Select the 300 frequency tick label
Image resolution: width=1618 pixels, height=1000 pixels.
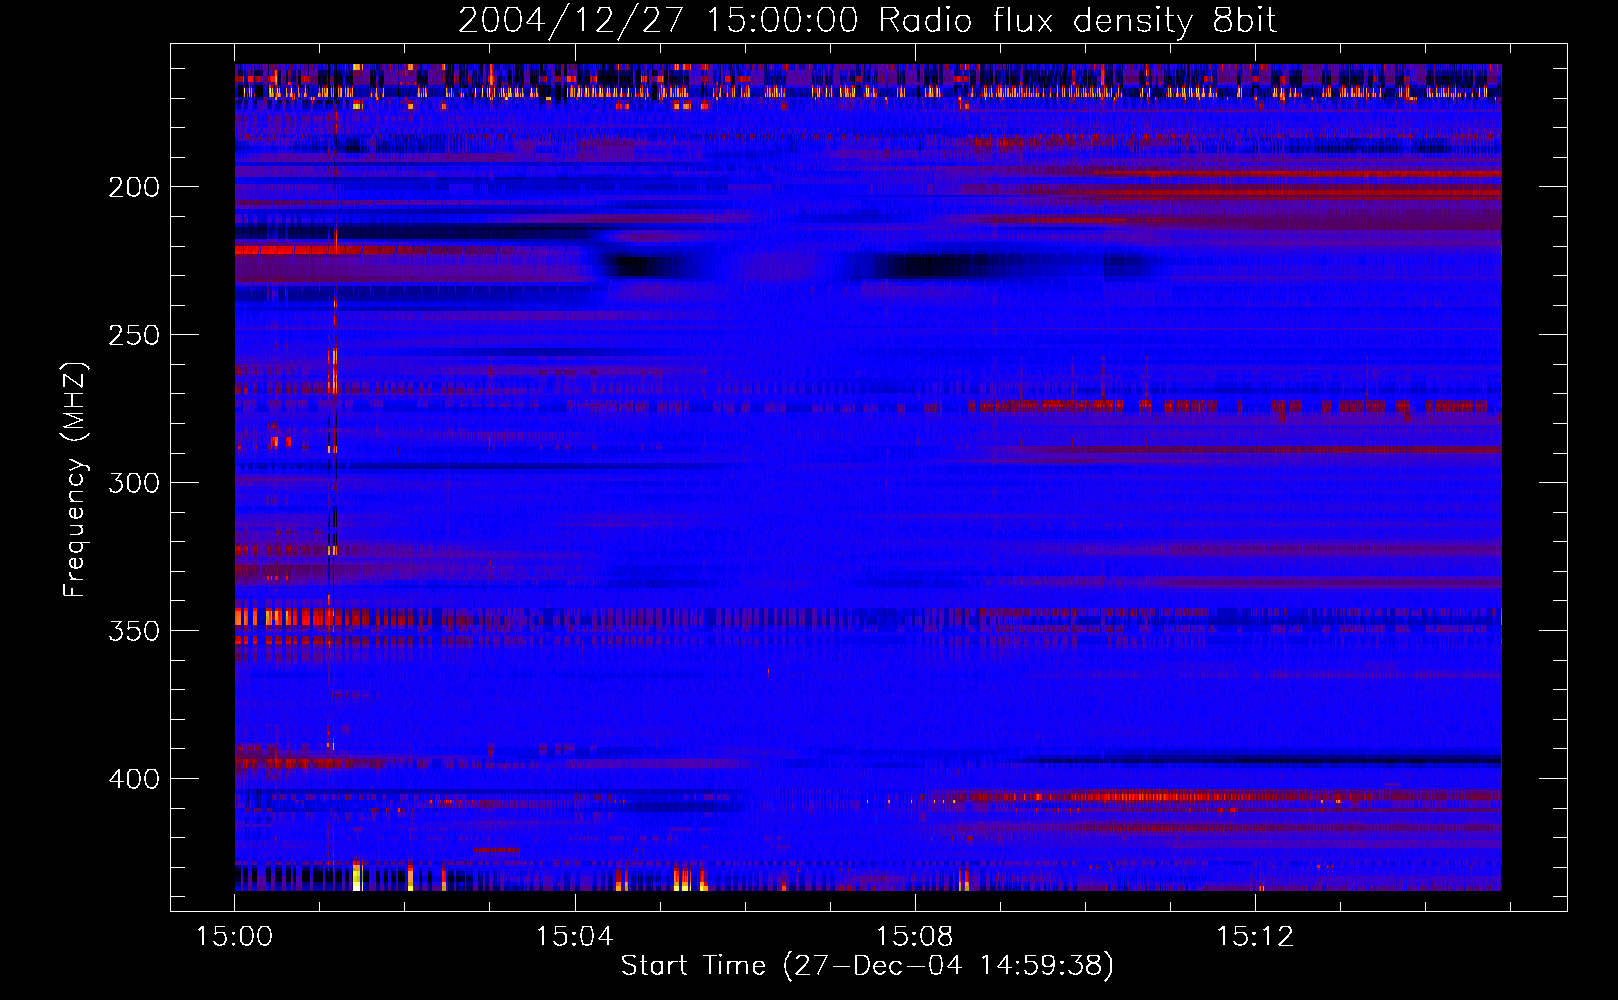[x=134, y=483]
